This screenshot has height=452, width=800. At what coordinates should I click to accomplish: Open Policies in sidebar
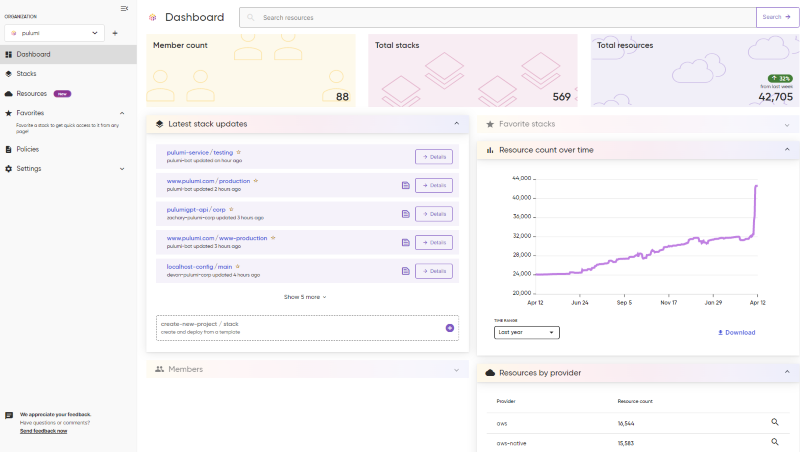tap(28, 149)
